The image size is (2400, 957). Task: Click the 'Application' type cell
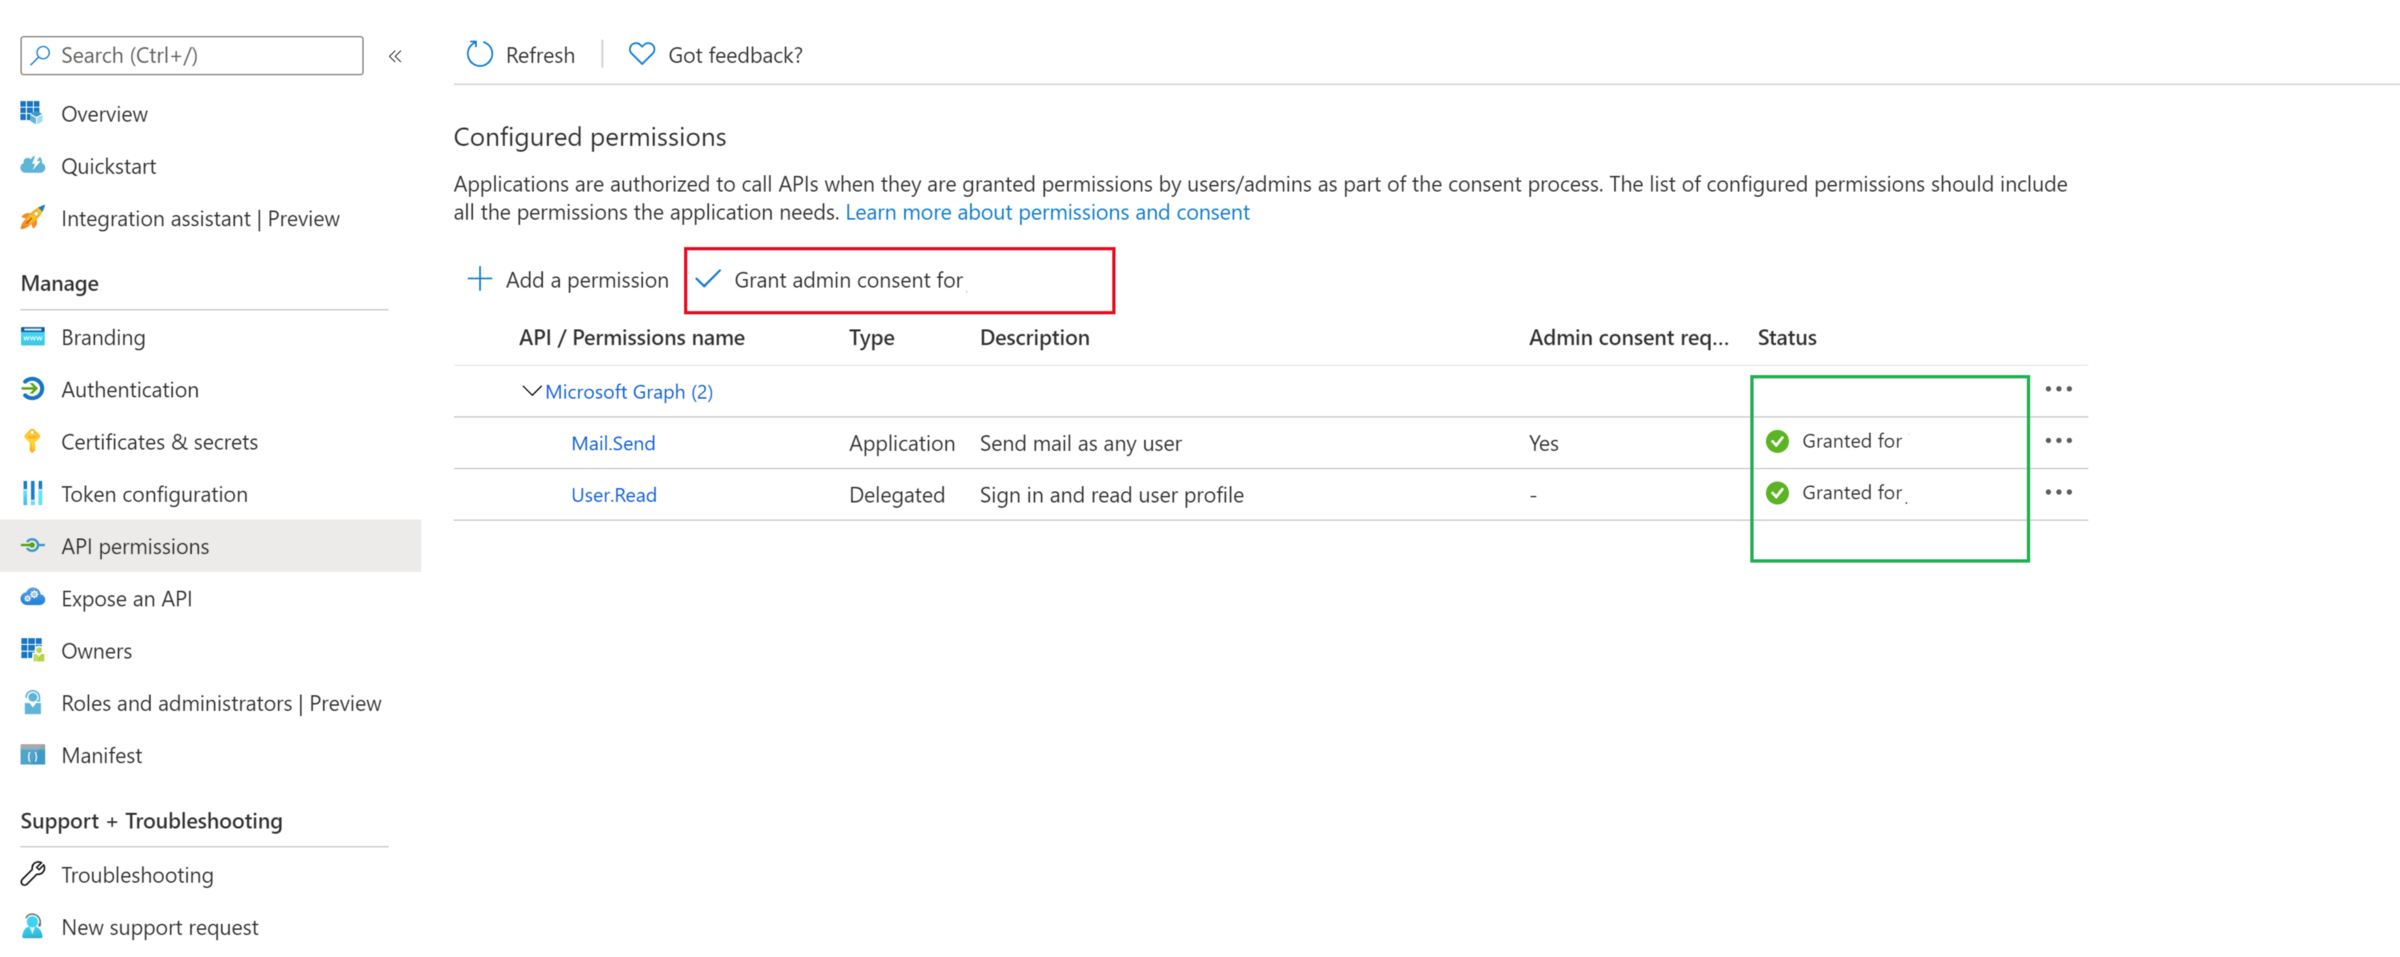tap(901, 443)
